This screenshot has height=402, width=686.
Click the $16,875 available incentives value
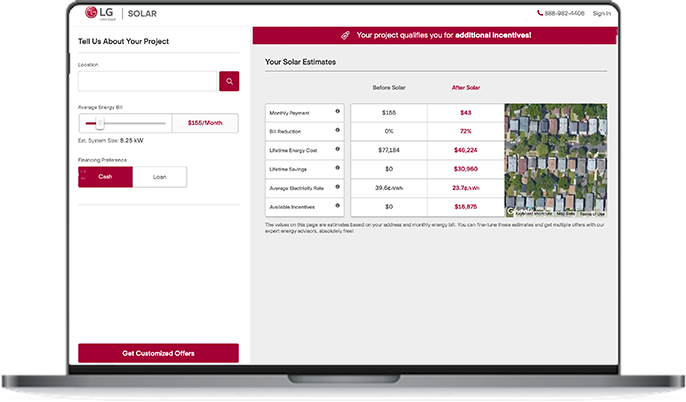(466, 206)
